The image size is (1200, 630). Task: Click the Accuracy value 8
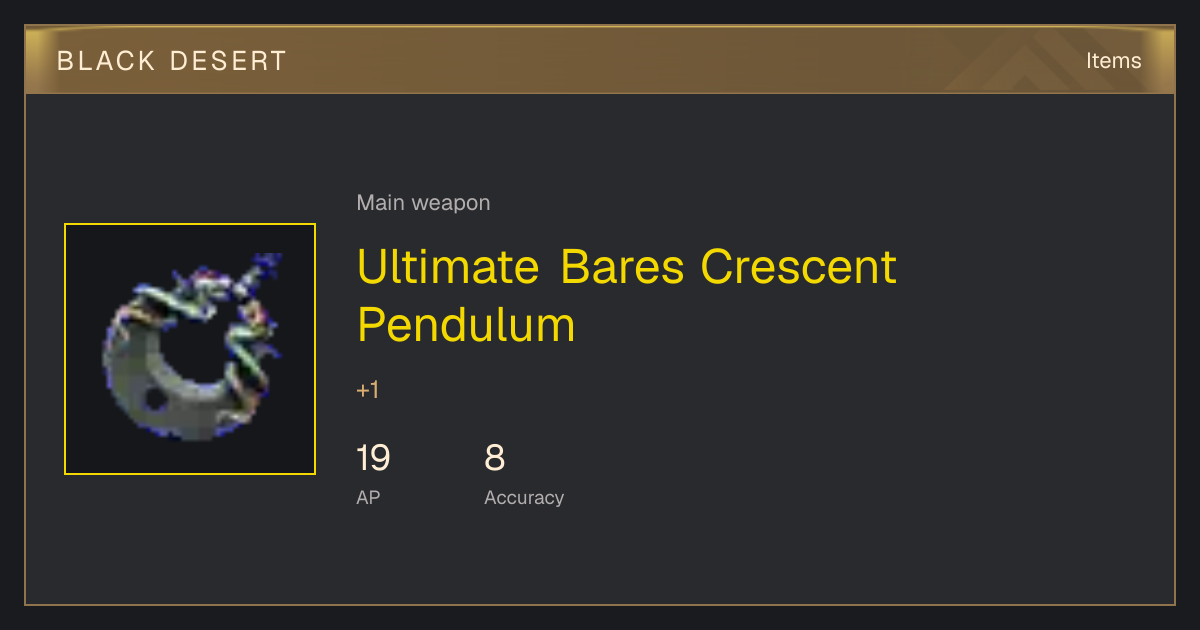(495, 458)
